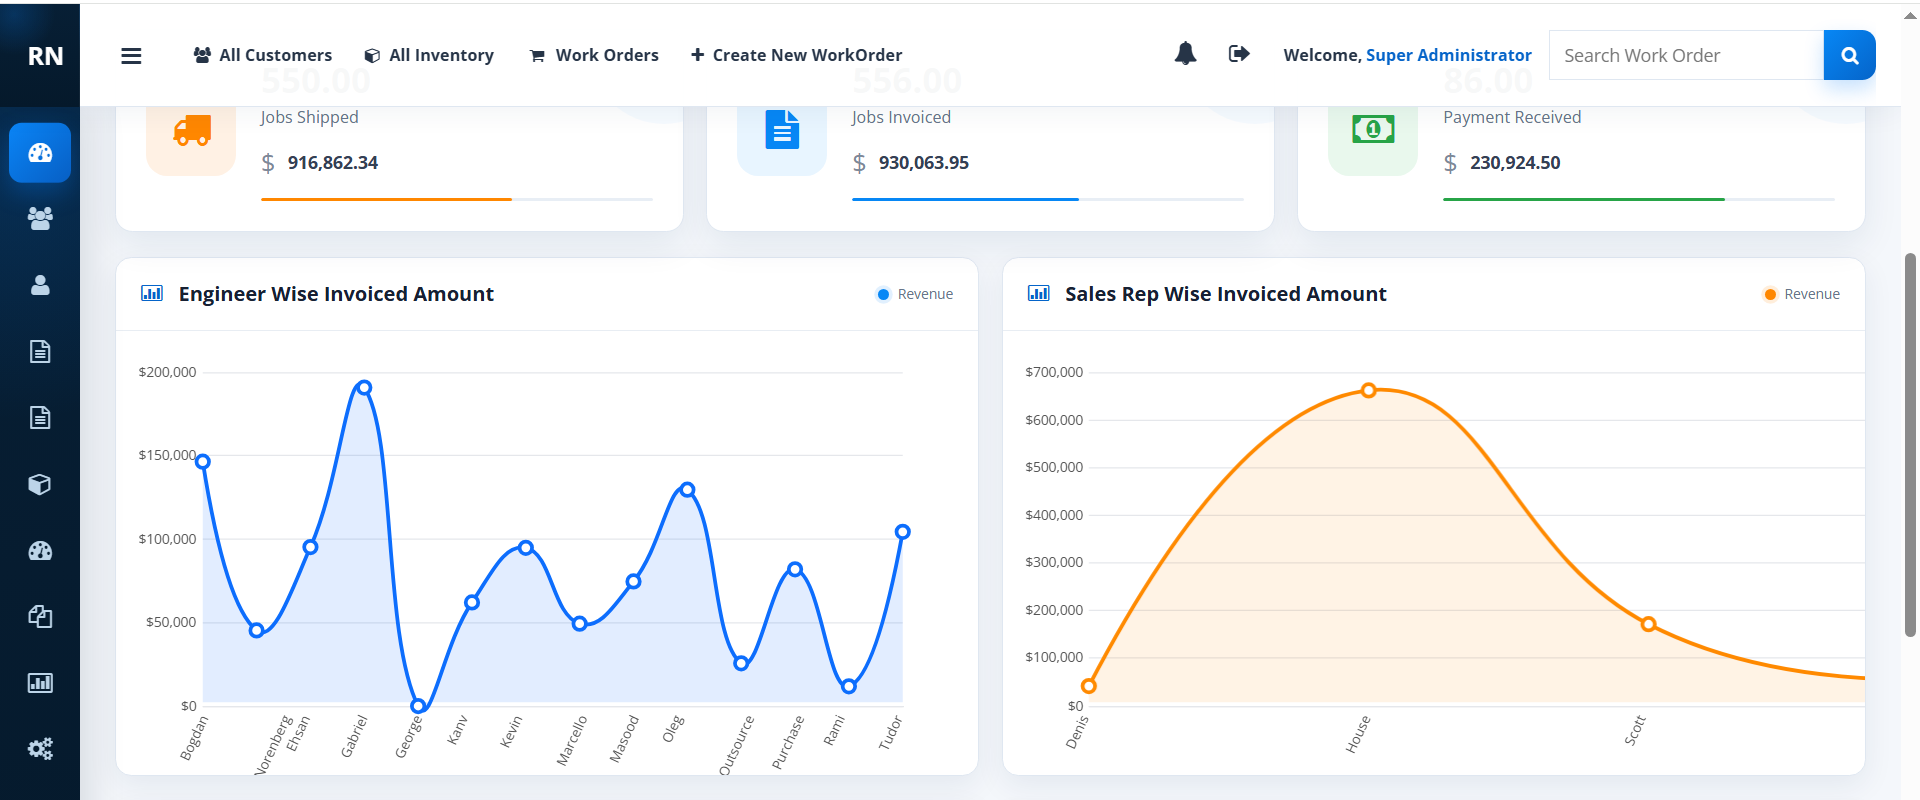The height and width of the screenshot is (800, 1920).
Task: Click the Jobs Invoiced label
Action: pyautogui.click(x=901, y=117)
